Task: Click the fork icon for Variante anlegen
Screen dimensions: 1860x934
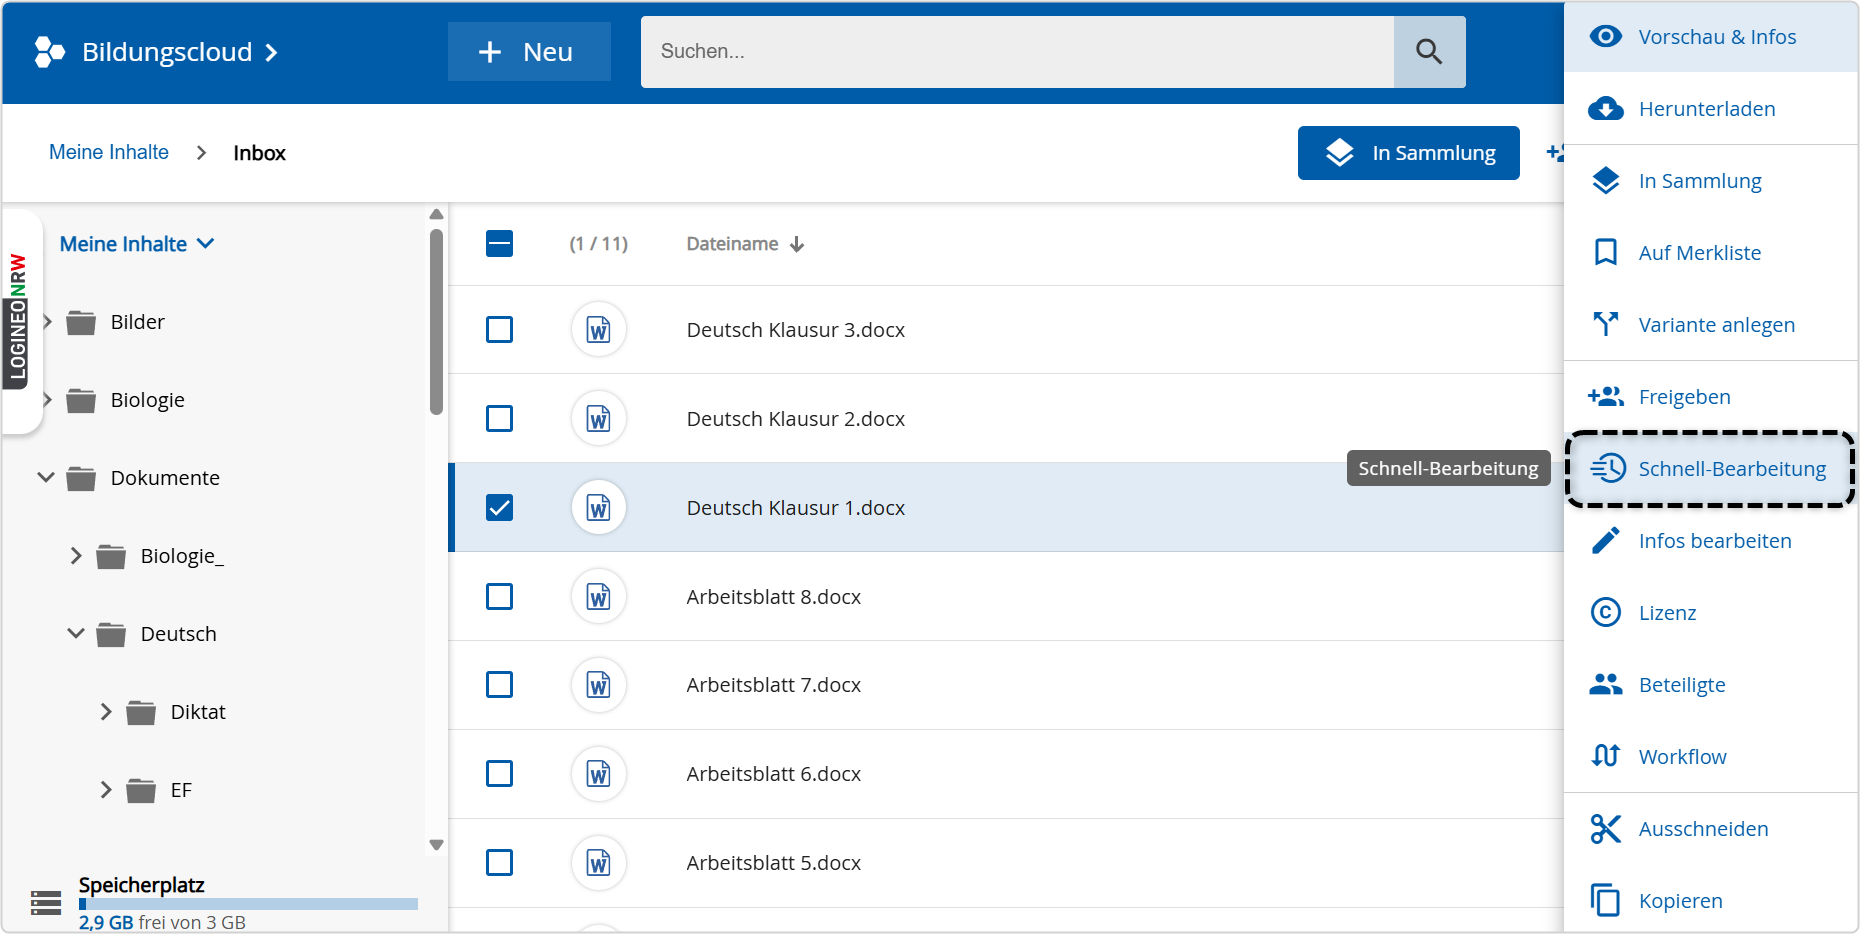Action: pyautogui.click(x=1606, y=325)
